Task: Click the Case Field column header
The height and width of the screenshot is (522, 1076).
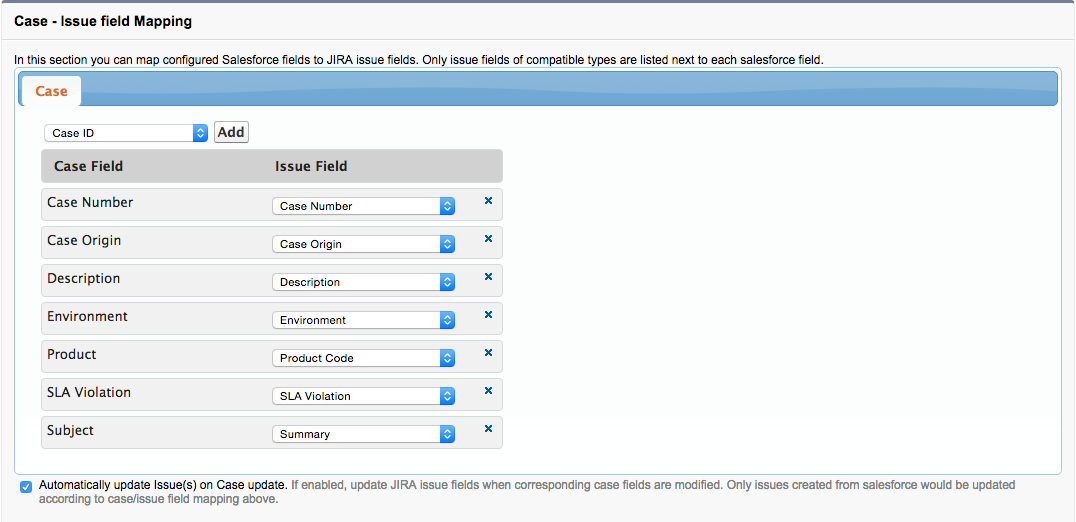Action: [88, 166]
